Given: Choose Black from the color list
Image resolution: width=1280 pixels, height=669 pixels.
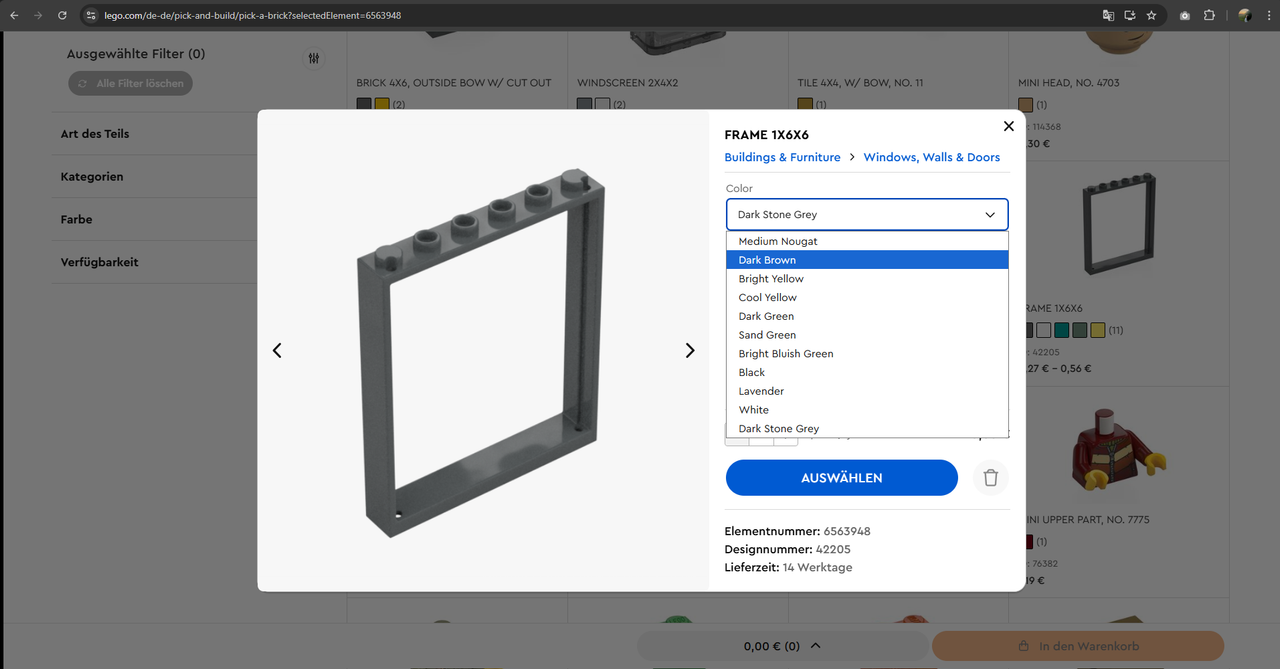Looking at the screenshot, I should pos(867,372).
